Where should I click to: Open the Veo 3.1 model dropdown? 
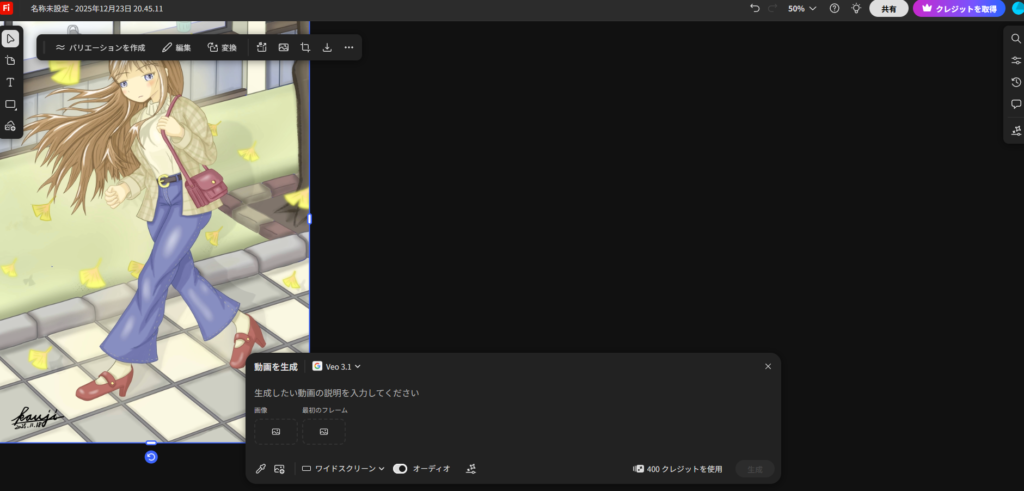(x=337, y=367)
